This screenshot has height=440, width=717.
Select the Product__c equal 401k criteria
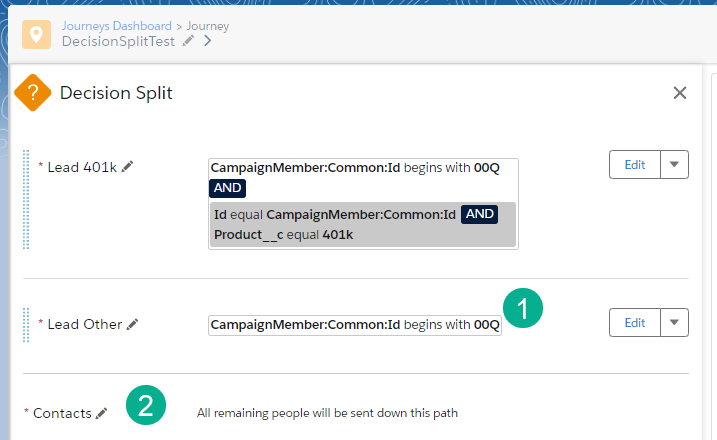click(x=285, y=235)
